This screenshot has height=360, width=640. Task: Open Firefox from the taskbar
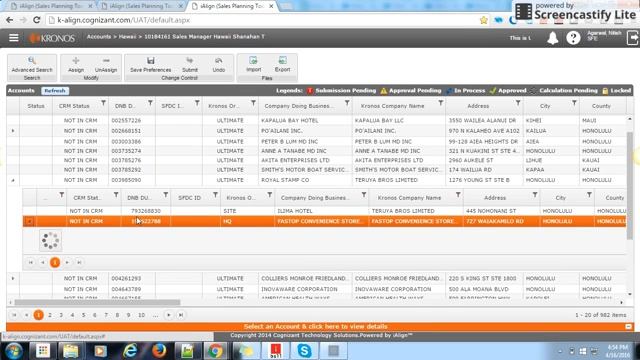click(x=159, y=351)
